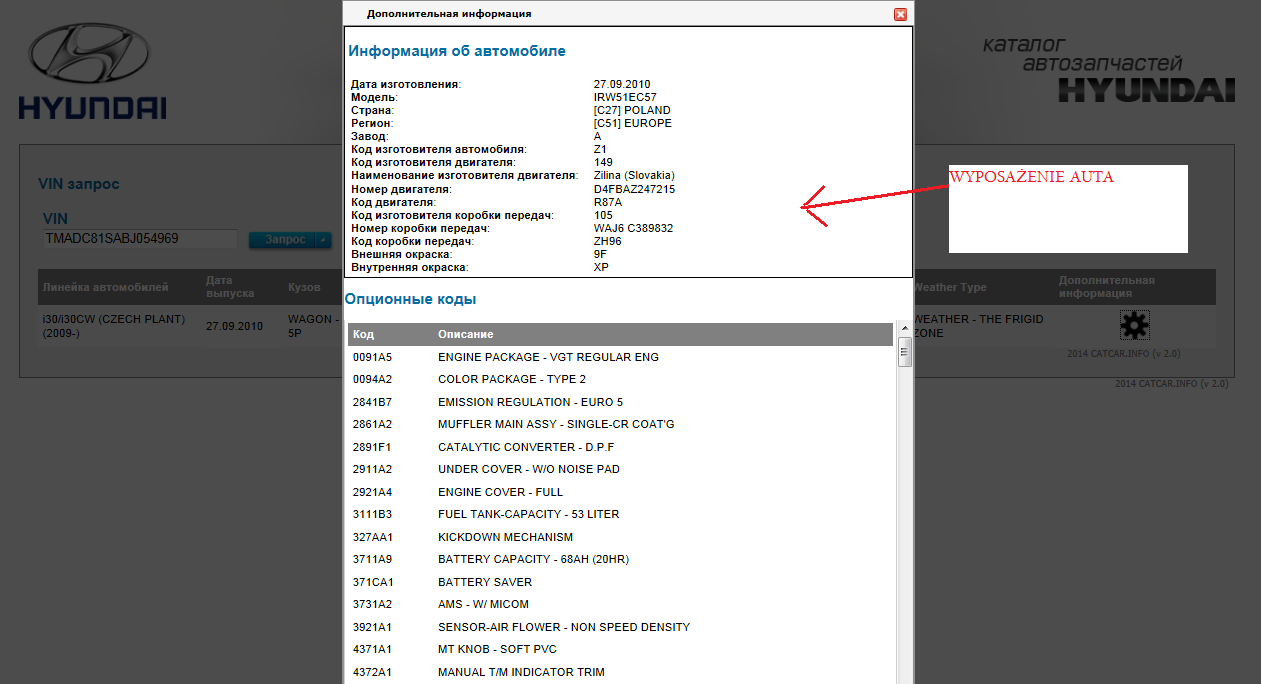1261x684 pixels.
Task: Select EMISSION REGULATION - EURO 5 description
Action: [530, 402]
